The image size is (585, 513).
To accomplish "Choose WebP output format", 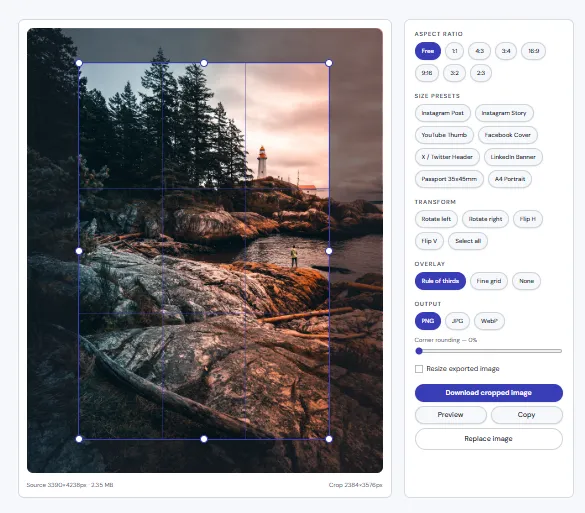I will pos(489,321).
